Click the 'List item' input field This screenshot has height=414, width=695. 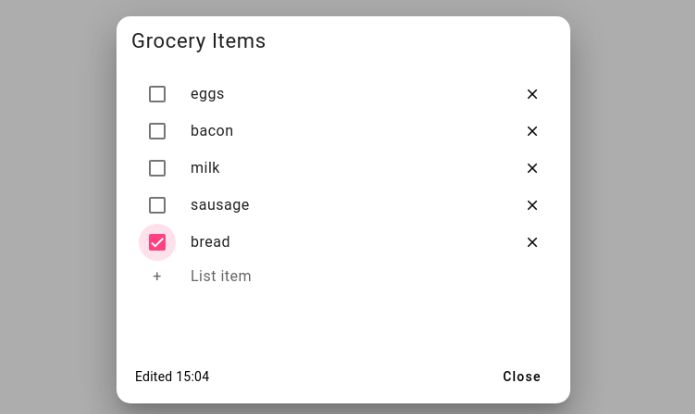click(221, 276)
